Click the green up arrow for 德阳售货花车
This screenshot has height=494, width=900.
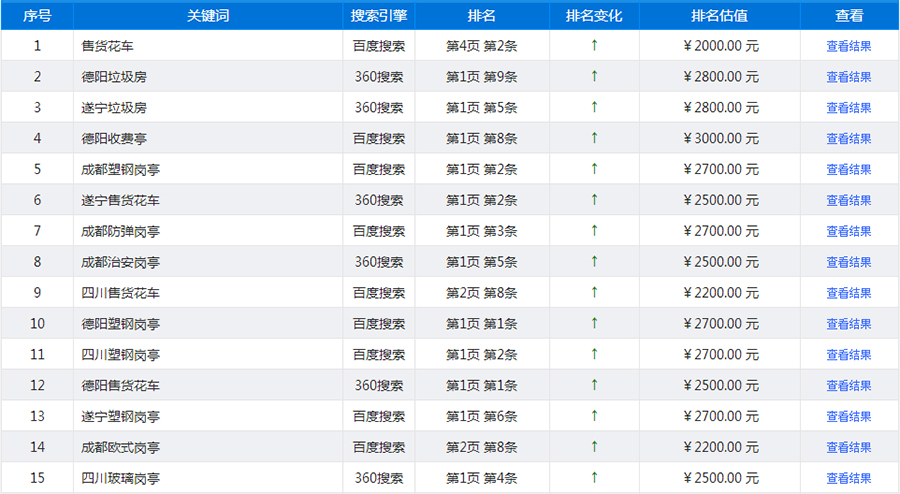tap(594, 385)
